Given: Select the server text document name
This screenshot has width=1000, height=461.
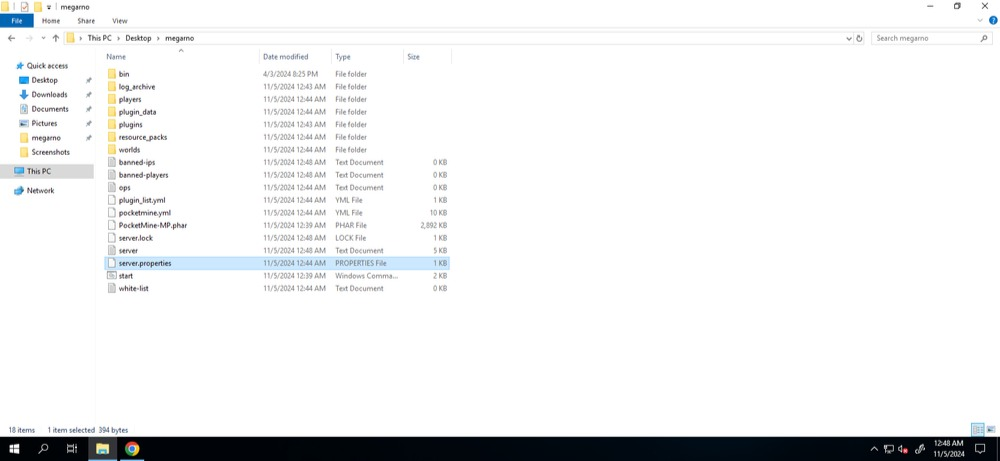Looking at the screenshot, I should (128, 251).
